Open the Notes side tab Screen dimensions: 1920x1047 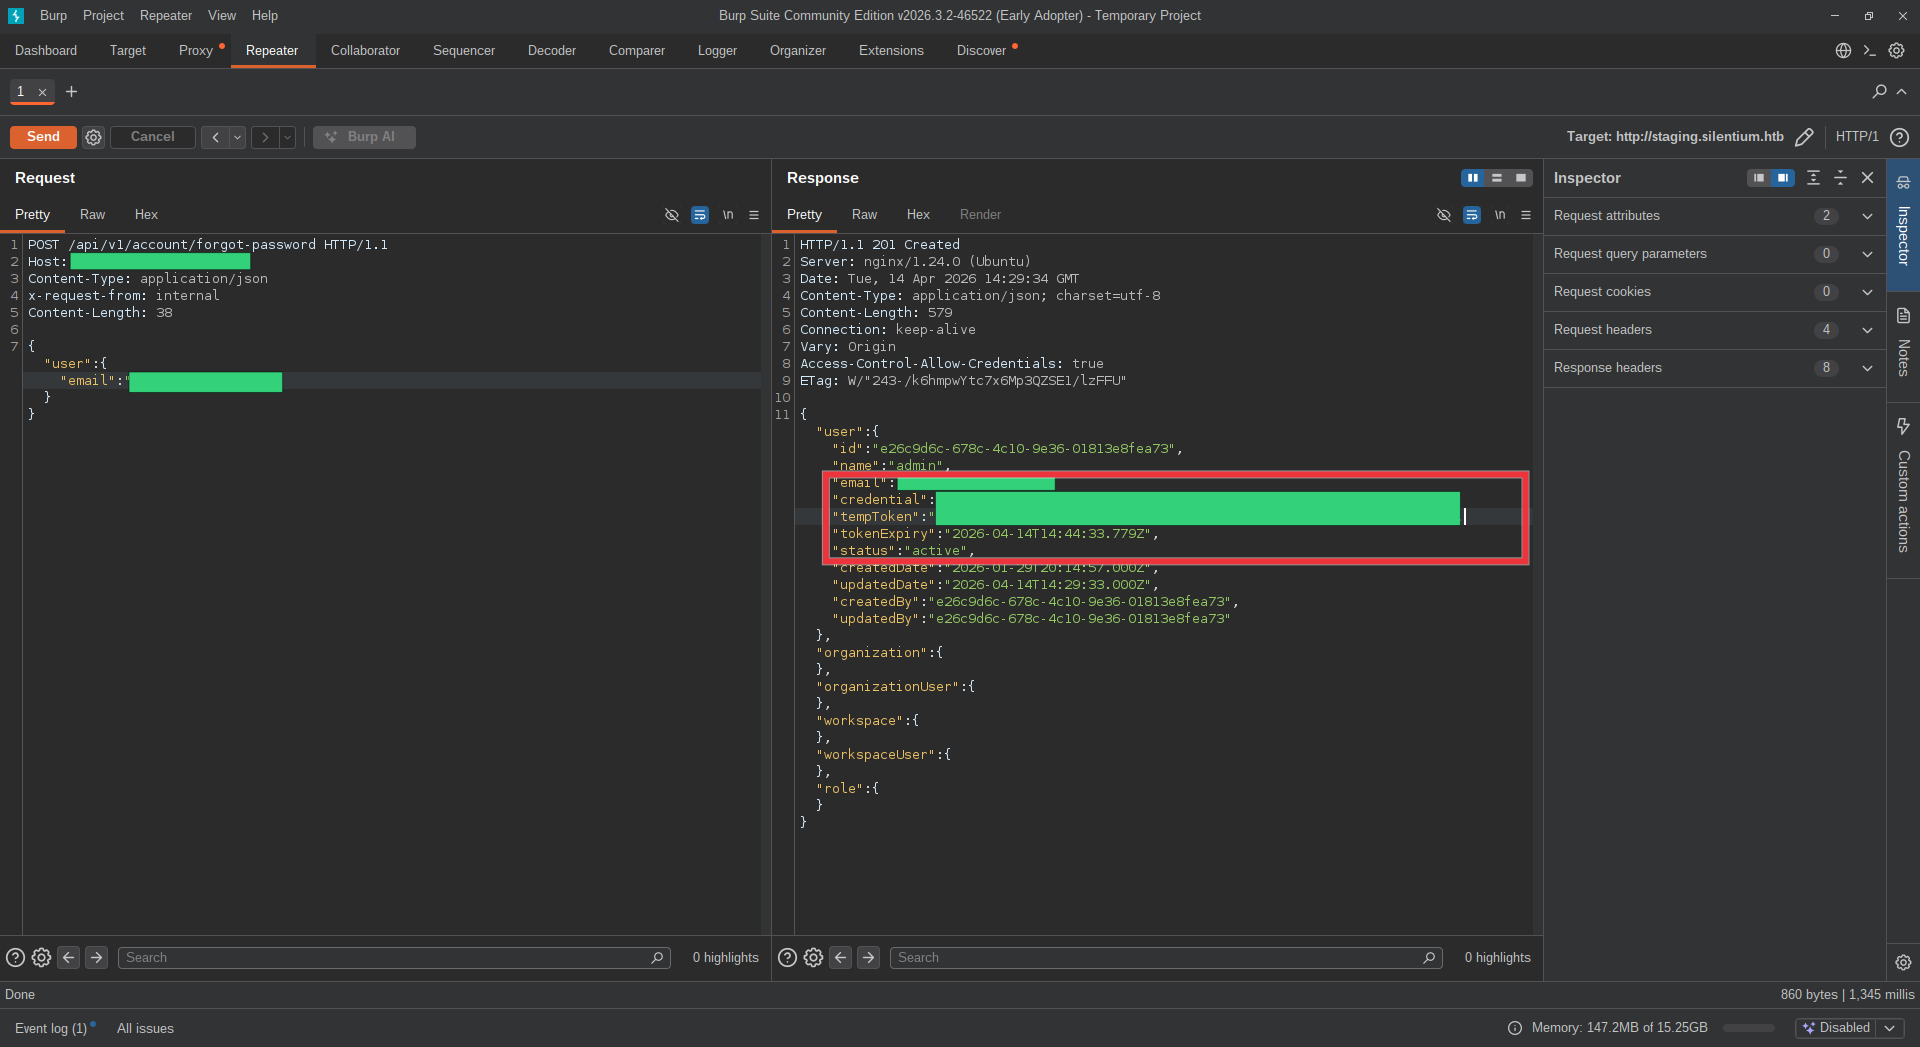(x=1903, y=345)
